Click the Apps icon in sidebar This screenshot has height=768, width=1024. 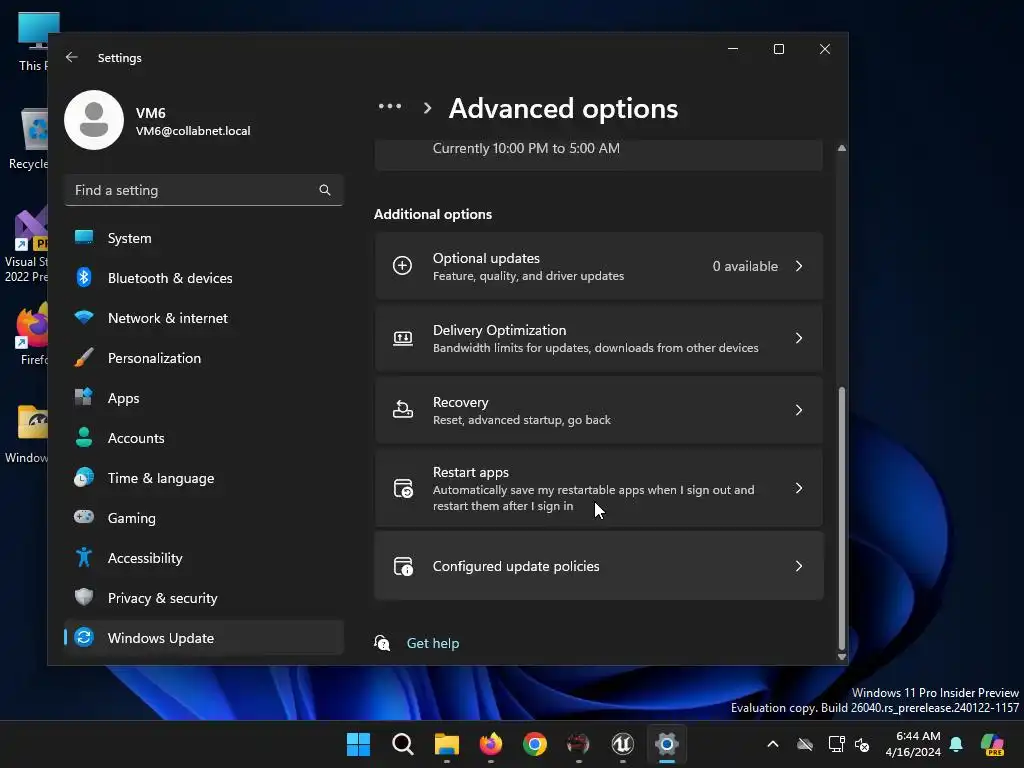84,397
